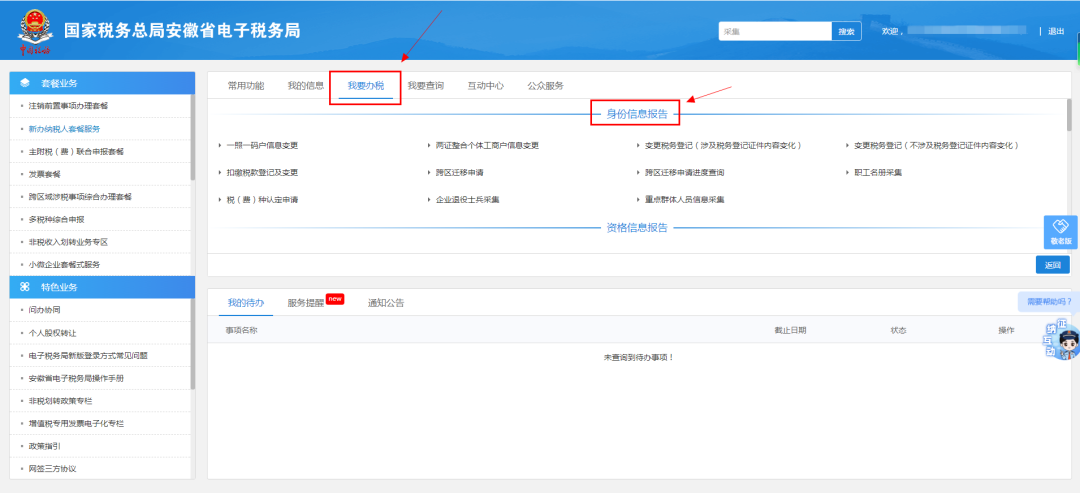Select the 通知公告 tab
The image size is (1080, 493).
(x=386, y=302)
